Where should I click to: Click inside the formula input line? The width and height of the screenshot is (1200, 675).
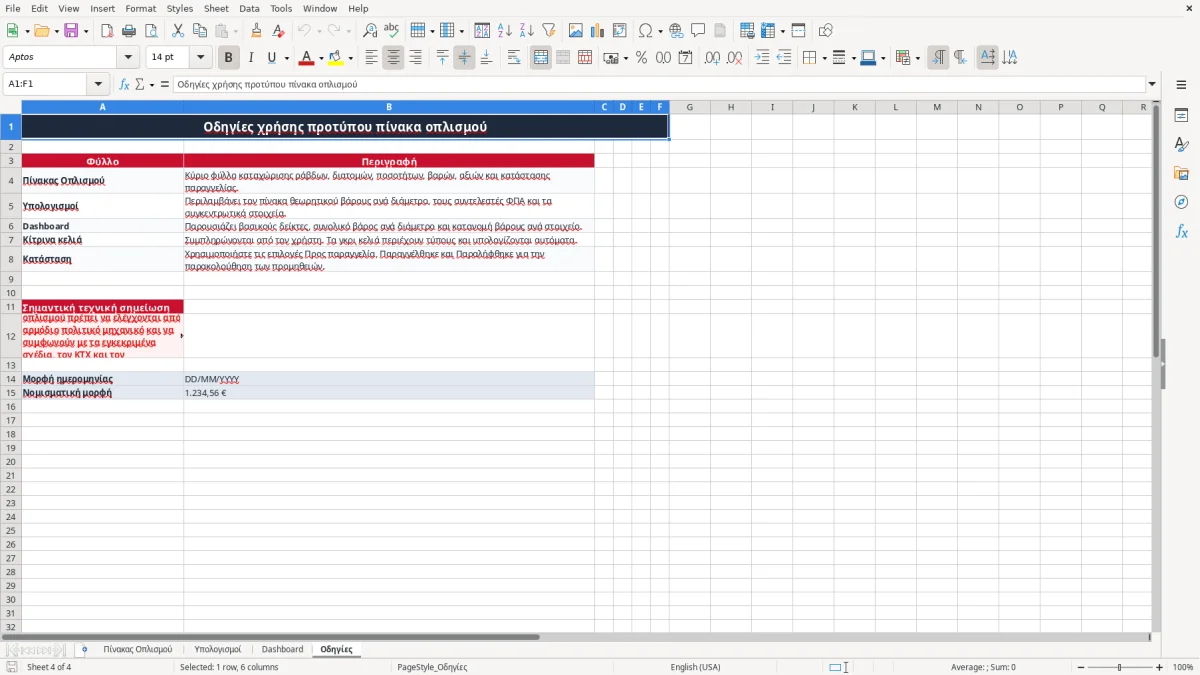[659, 85]
